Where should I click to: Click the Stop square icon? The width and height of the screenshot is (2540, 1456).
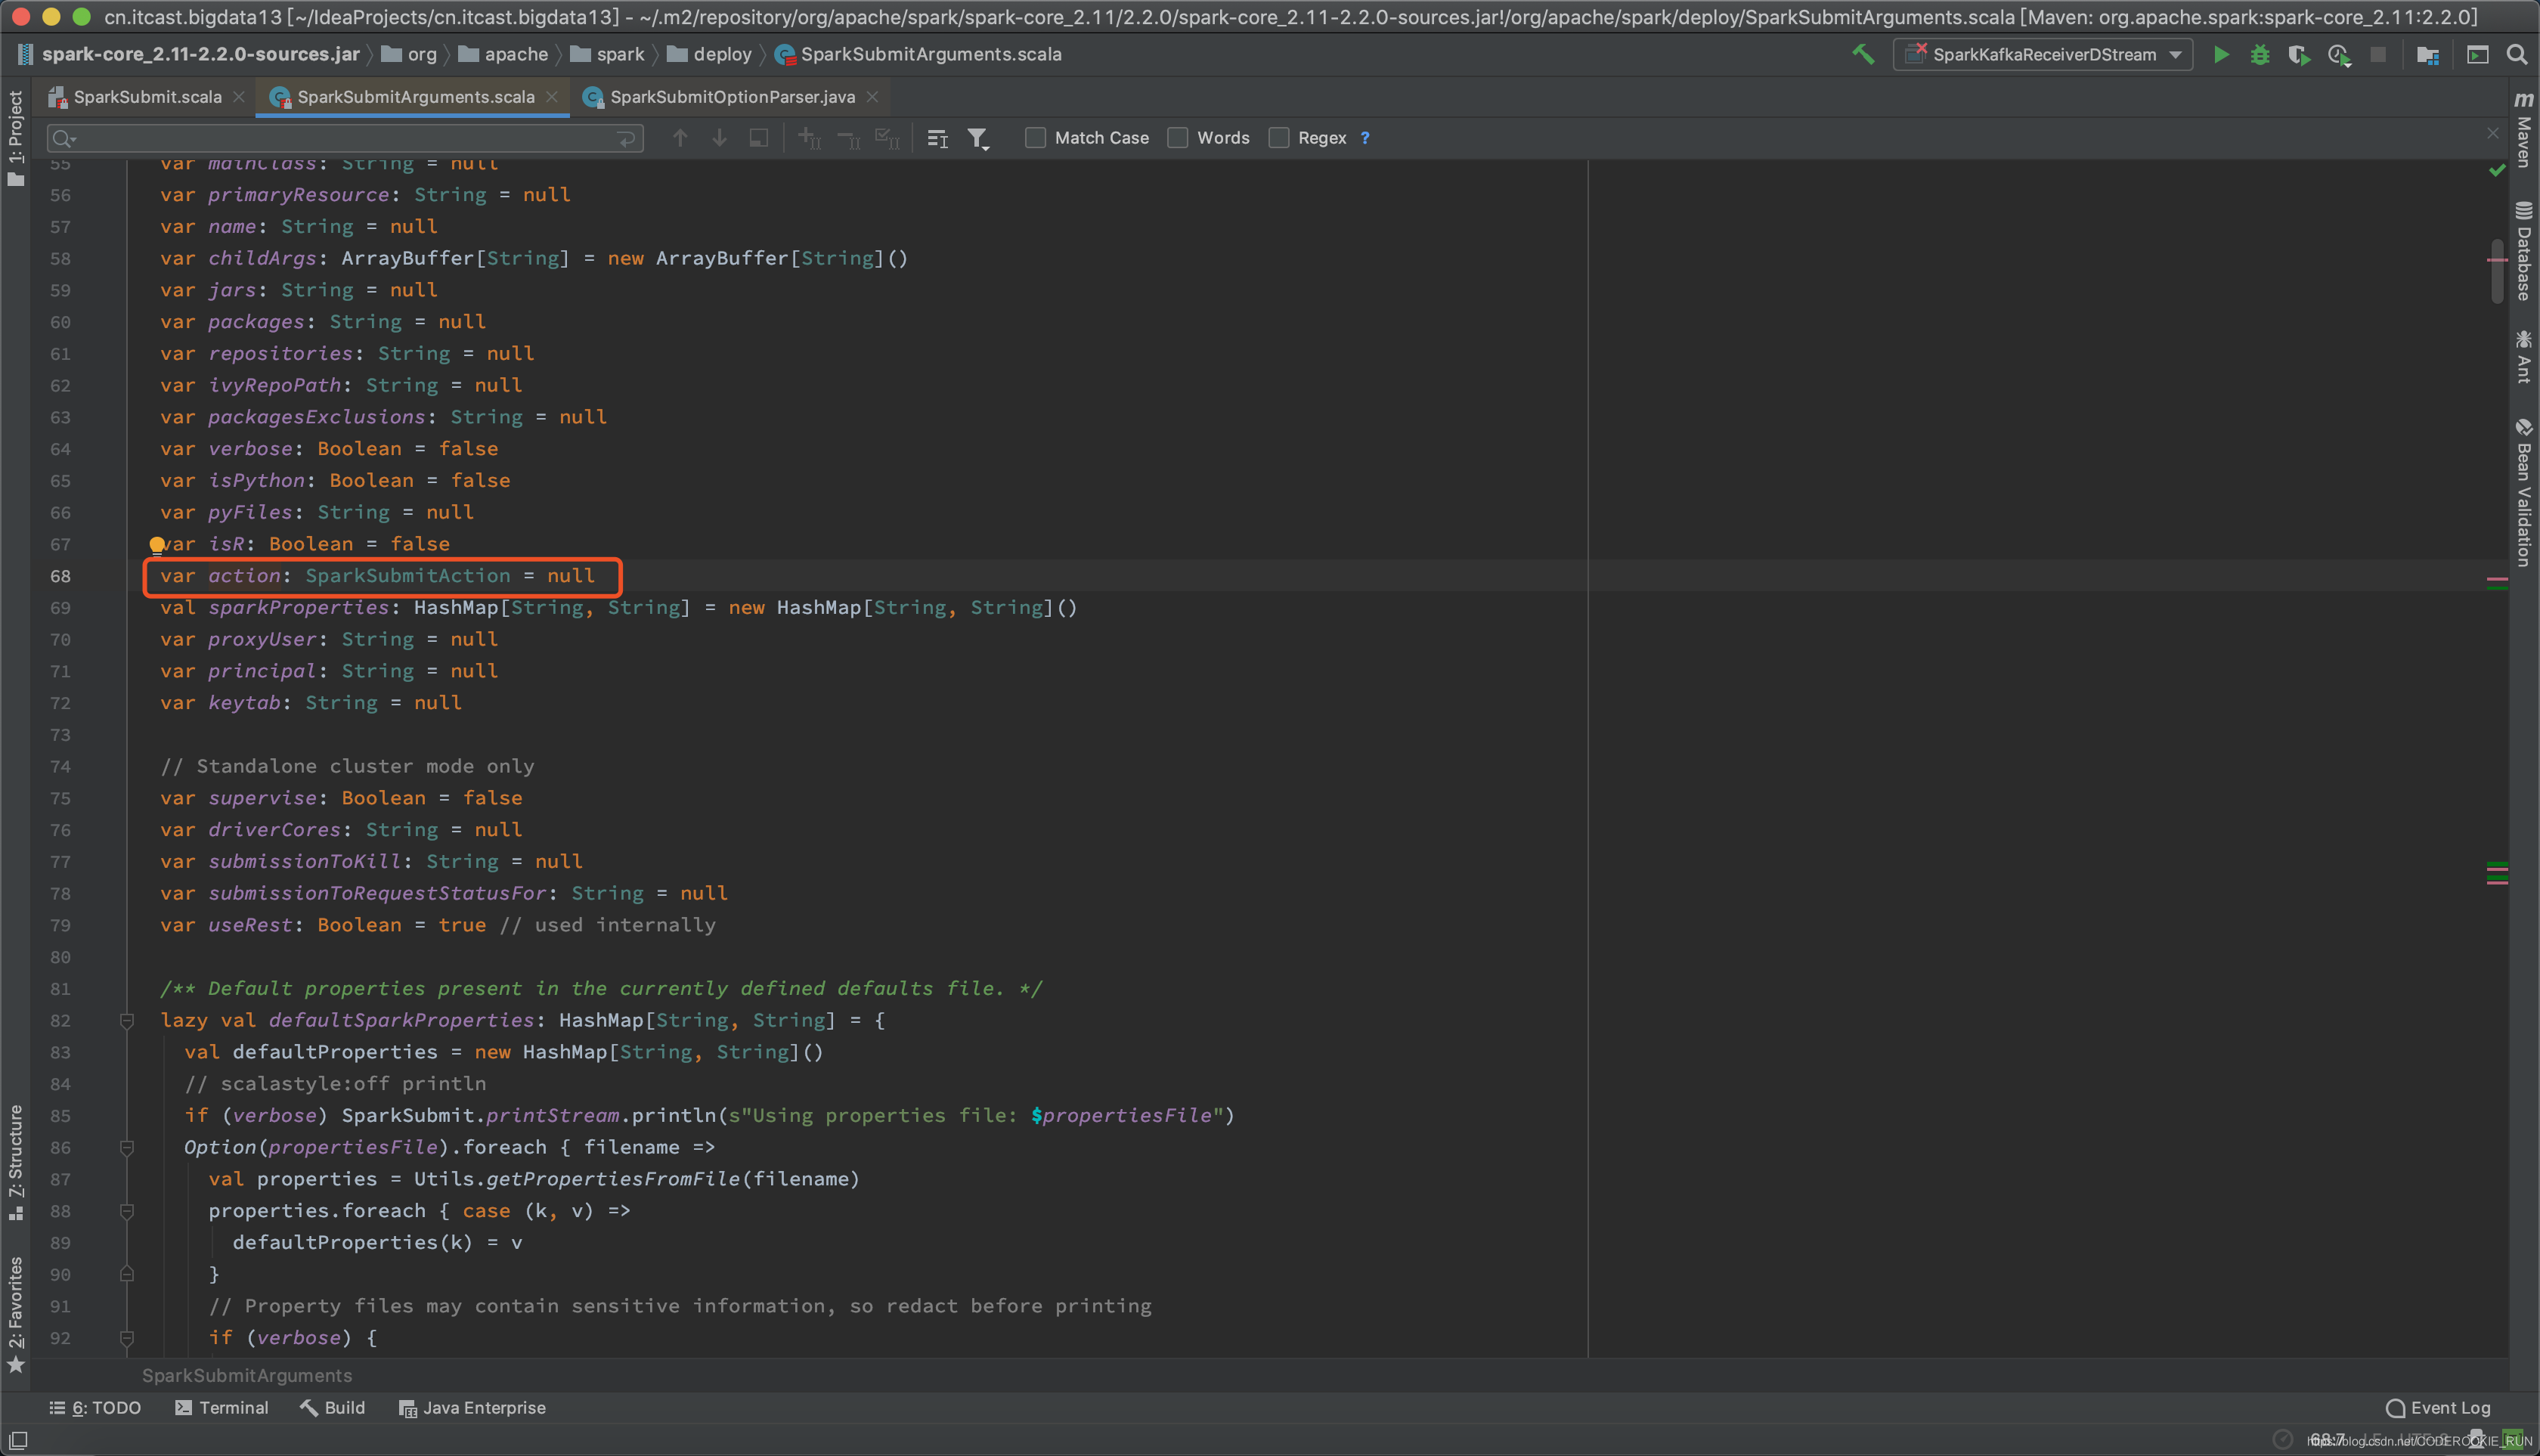point(2378,55)
